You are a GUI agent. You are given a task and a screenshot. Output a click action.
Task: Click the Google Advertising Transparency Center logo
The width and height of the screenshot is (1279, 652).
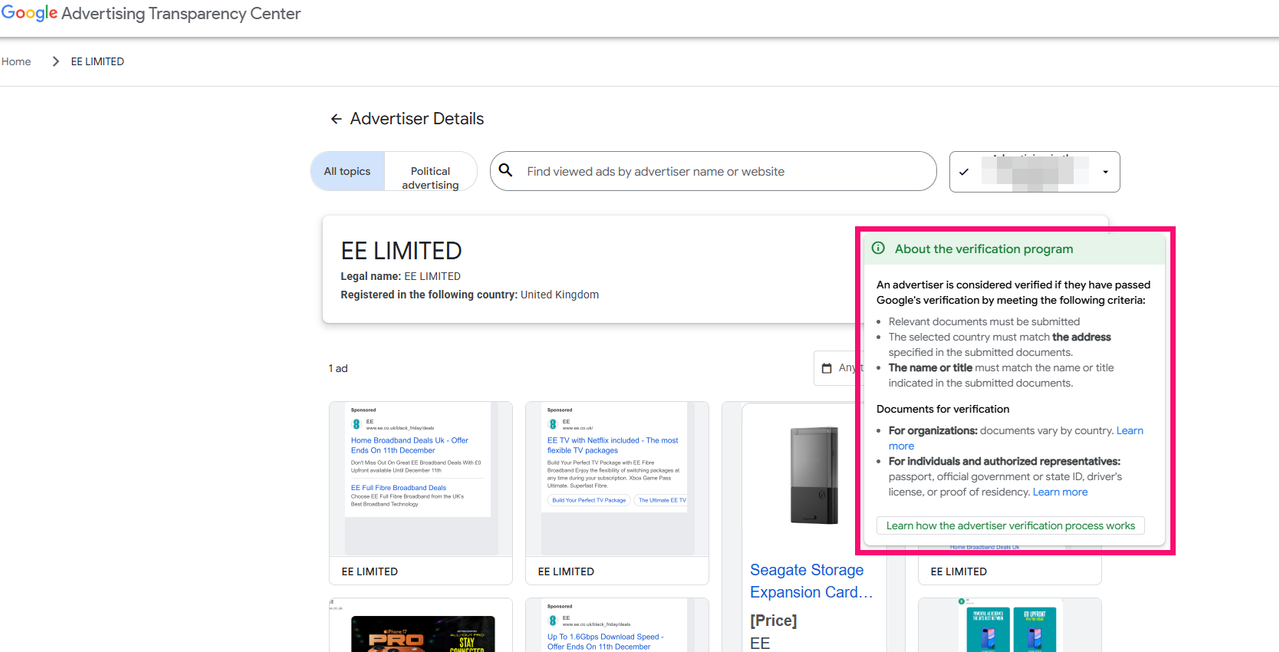pyautogui.click(x=151, y=14)
